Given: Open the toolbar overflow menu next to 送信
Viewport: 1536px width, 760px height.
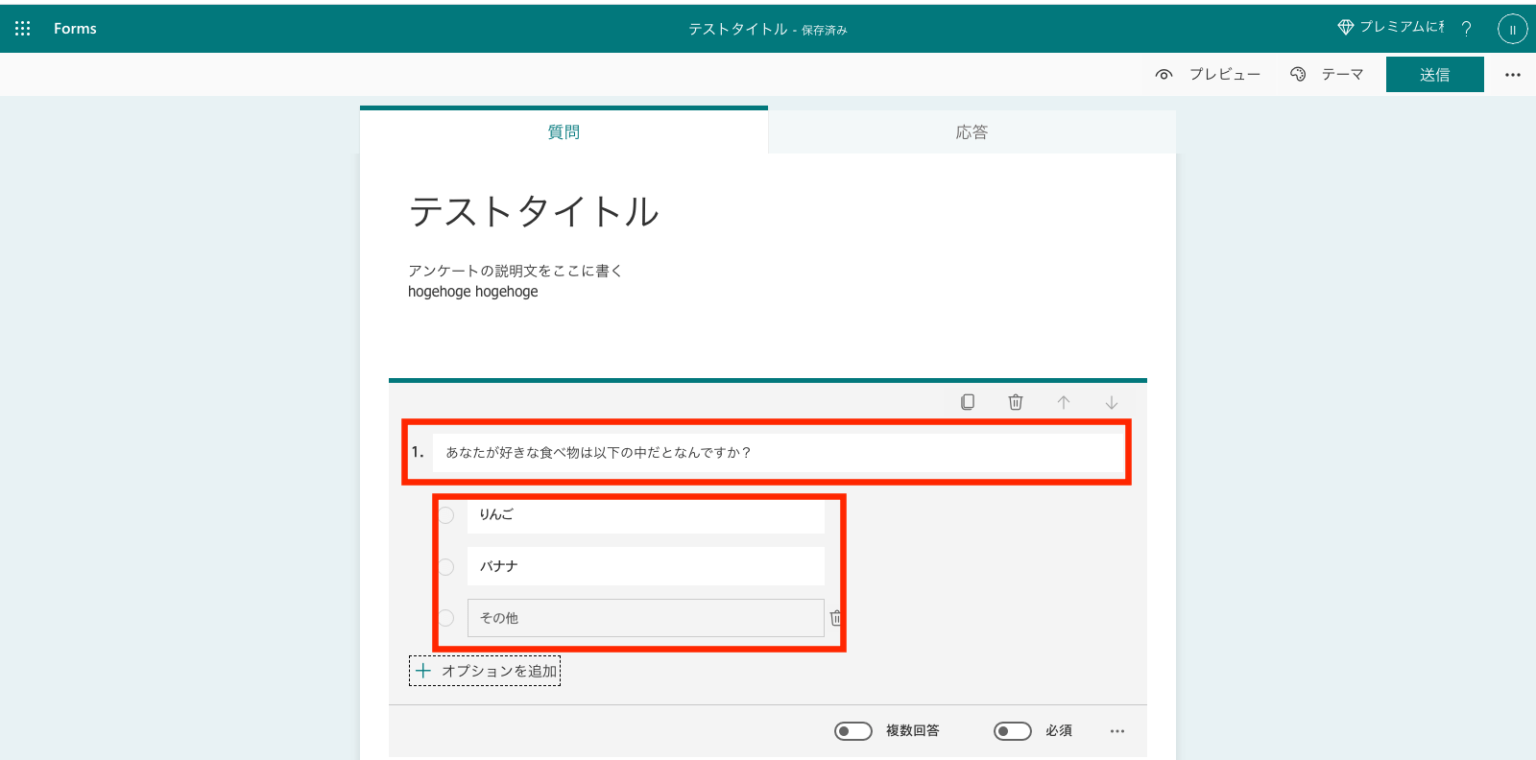Looking at the screenshot, I should coord(1512,74).
